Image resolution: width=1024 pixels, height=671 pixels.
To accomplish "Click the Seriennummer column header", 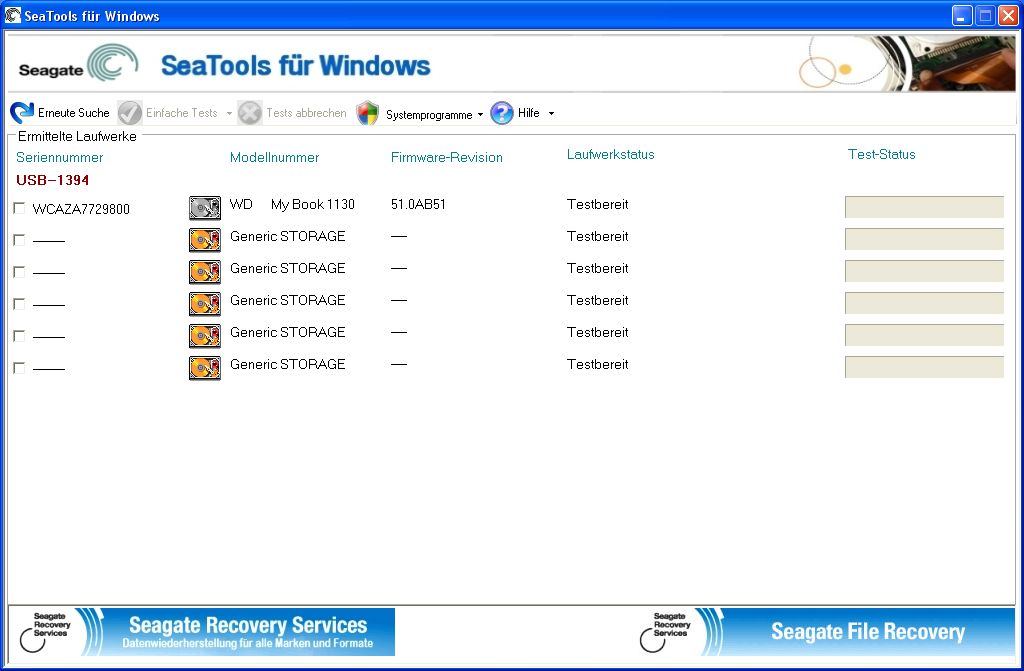I will click(59, 157).
